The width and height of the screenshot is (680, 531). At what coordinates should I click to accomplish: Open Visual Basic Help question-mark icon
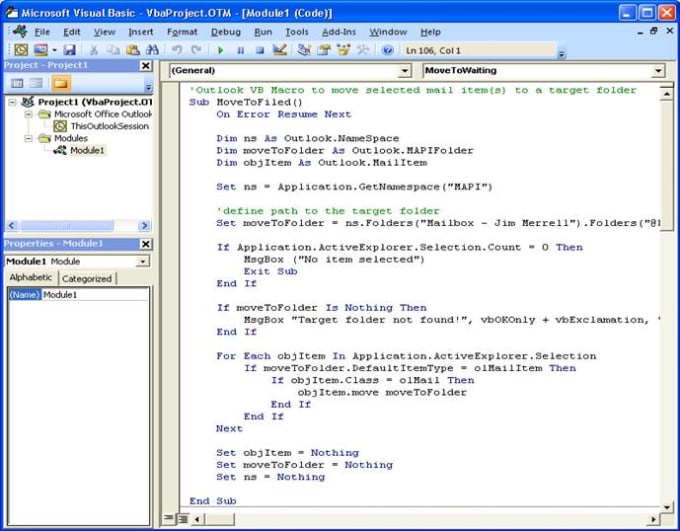coord(387,50)
